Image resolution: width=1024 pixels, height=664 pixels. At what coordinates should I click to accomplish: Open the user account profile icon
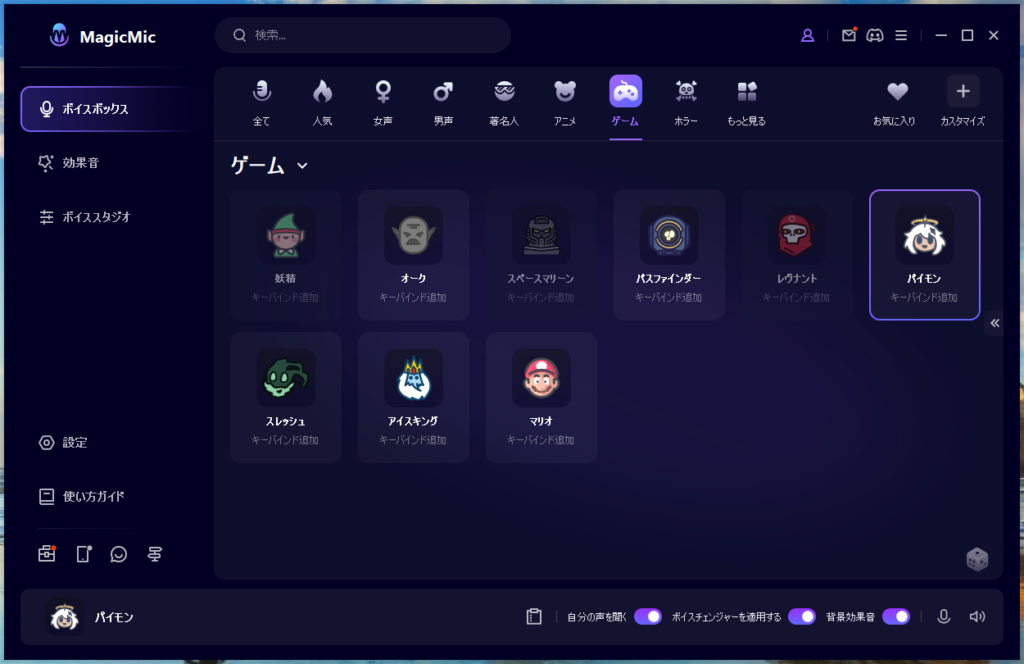pos(808,35)
